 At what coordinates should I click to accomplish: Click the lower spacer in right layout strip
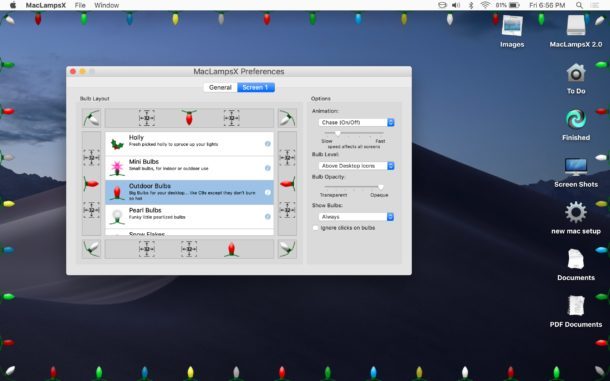point(287,210)
